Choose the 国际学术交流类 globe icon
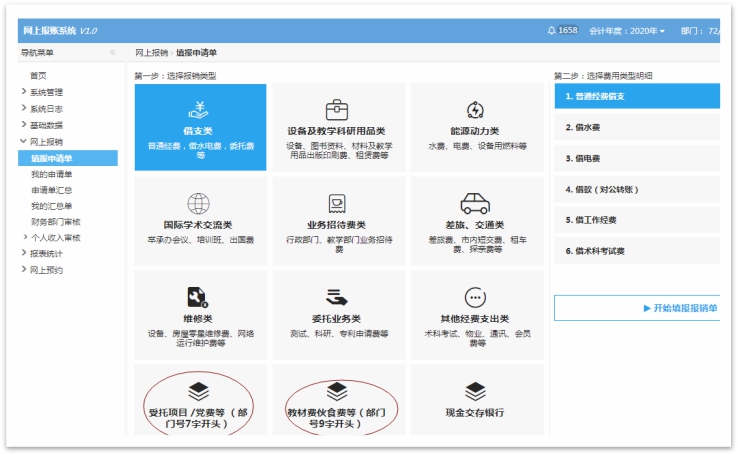This screenshot has height=455, width=738. (200, 204)
